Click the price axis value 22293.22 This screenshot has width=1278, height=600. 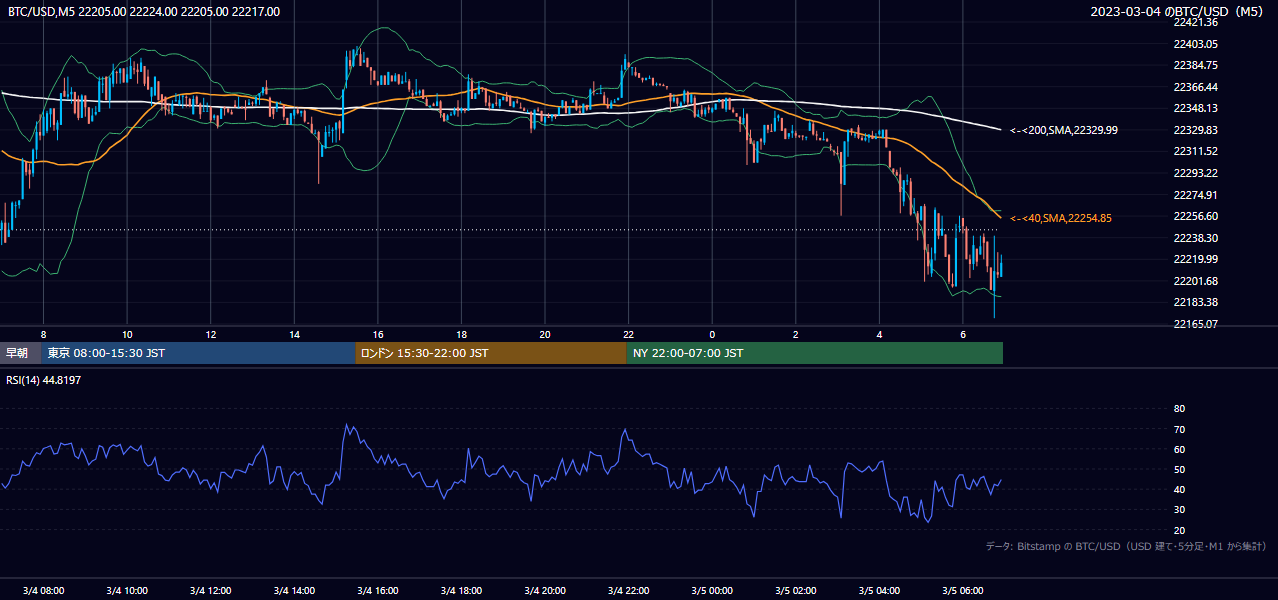pos(1195,173)
